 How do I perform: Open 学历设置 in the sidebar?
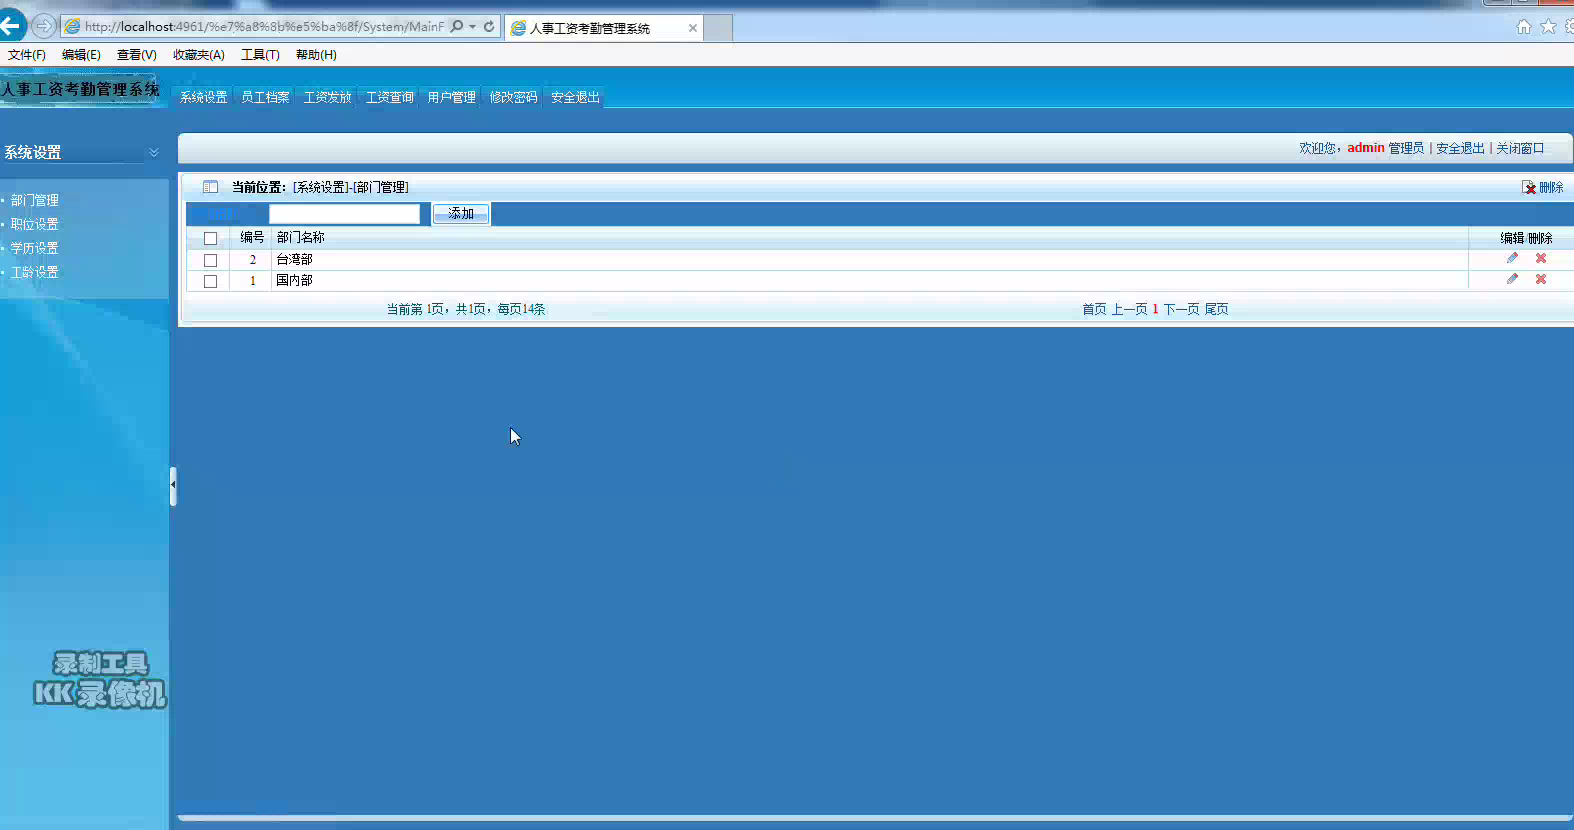(35, 248)
